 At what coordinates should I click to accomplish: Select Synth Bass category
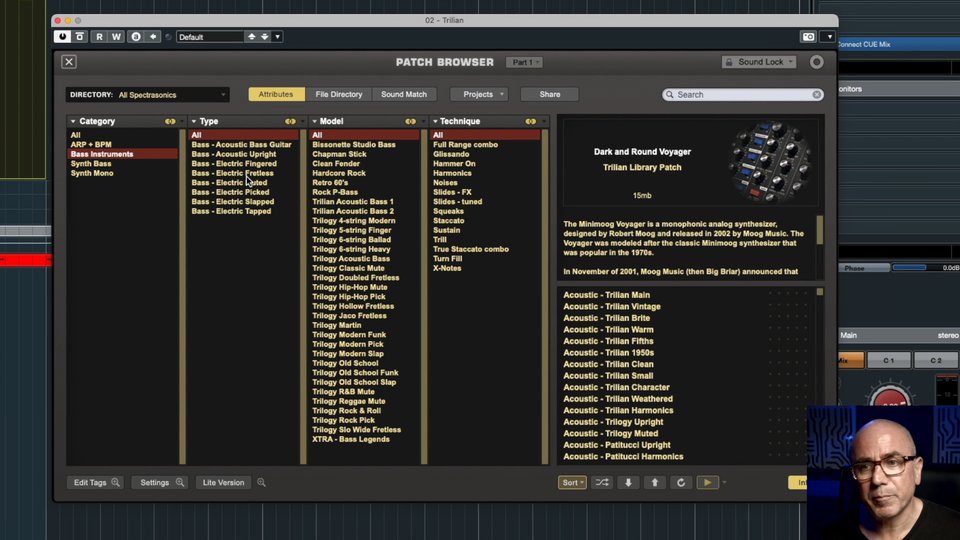click(x=91, y=163)
